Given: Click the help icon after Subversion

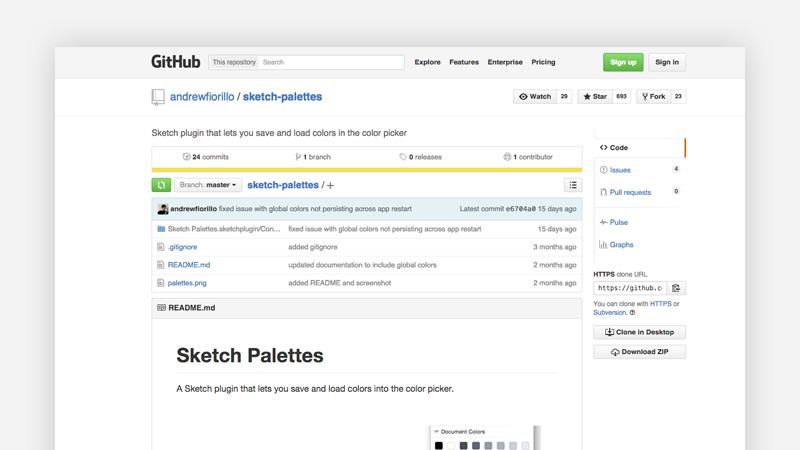Looking at the screenshot, I should (632, 313).
